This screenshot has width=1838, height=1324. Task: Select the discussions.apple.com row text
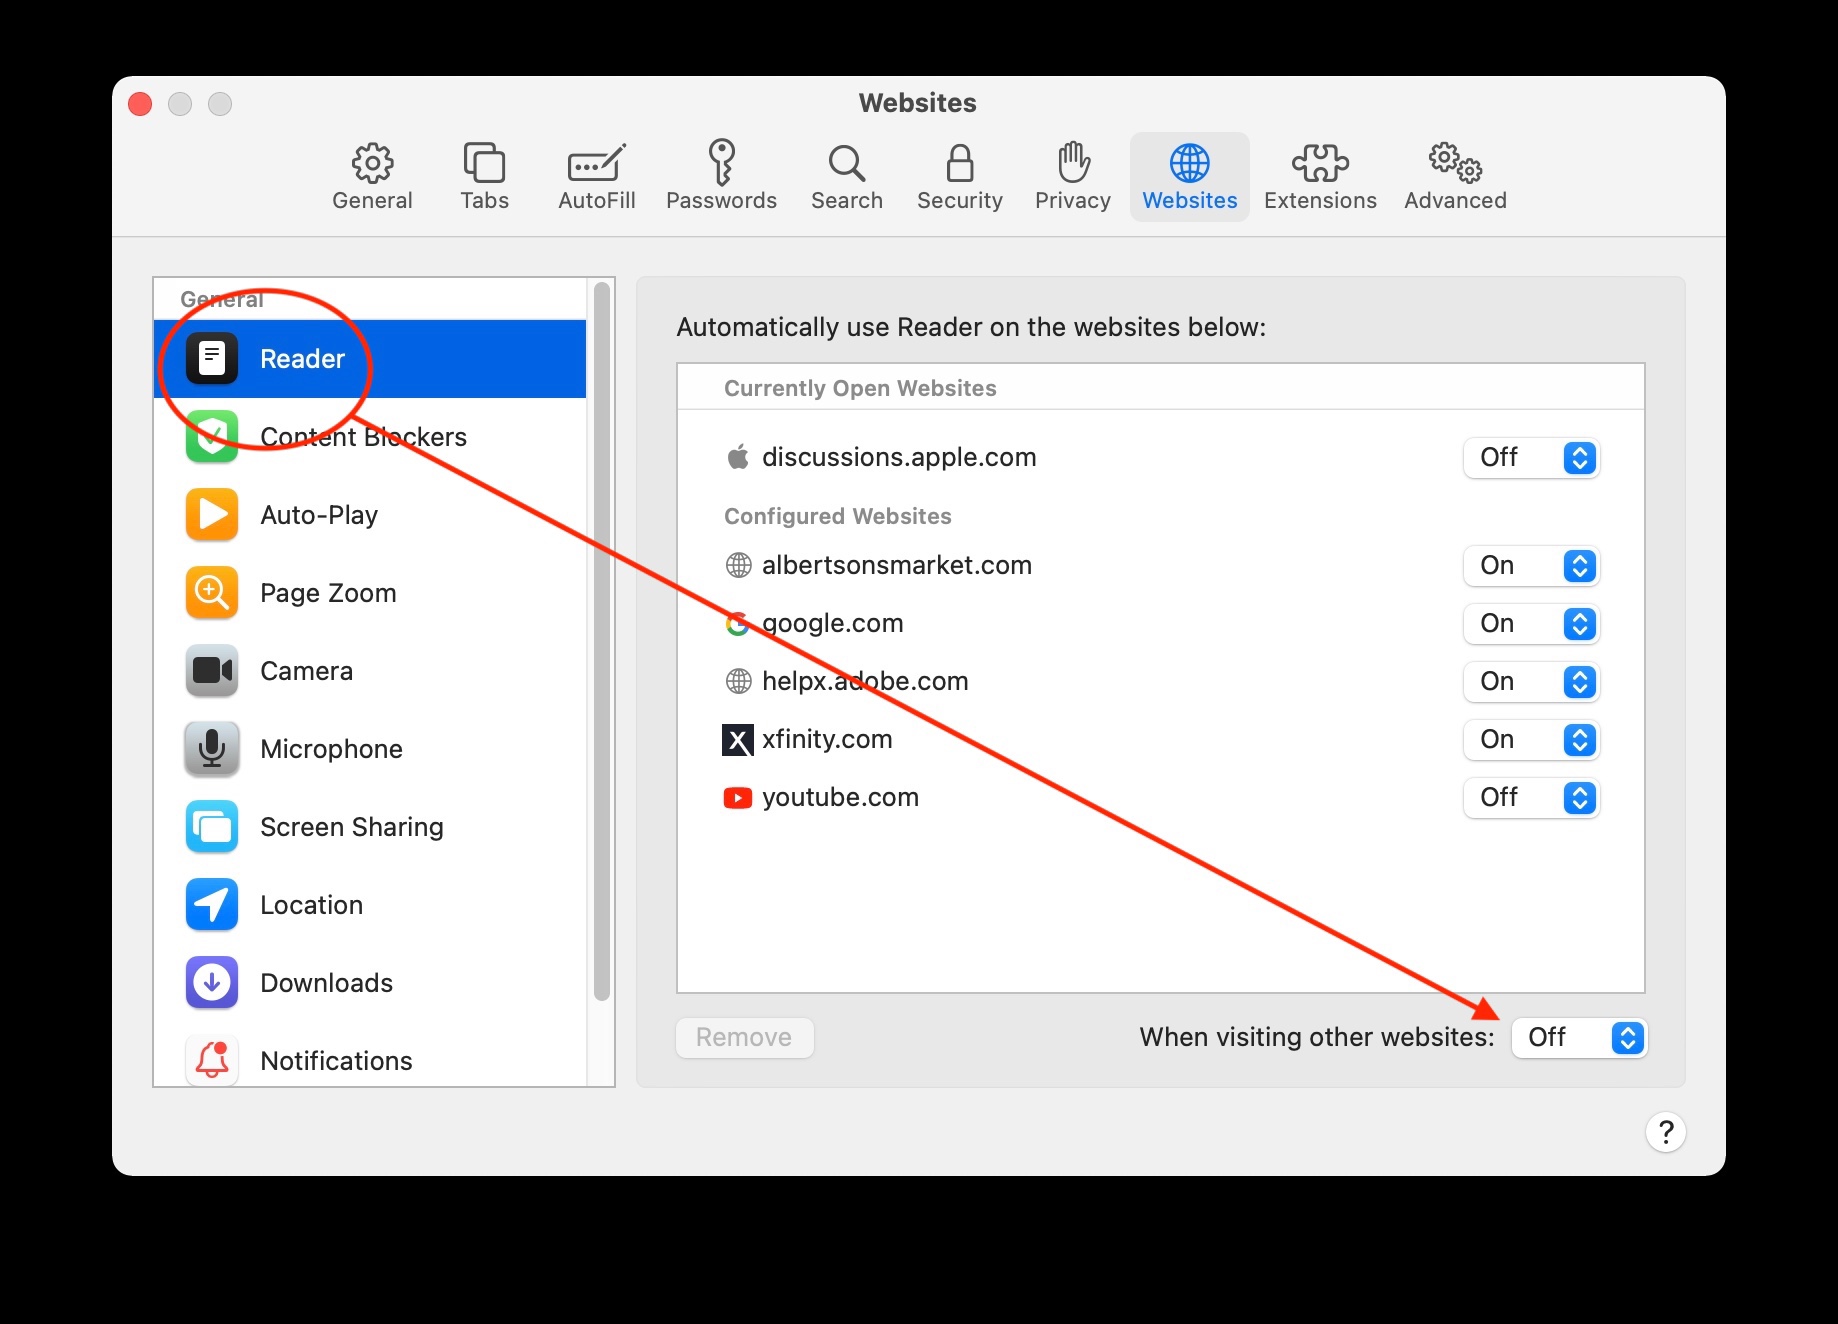point(899,458)
